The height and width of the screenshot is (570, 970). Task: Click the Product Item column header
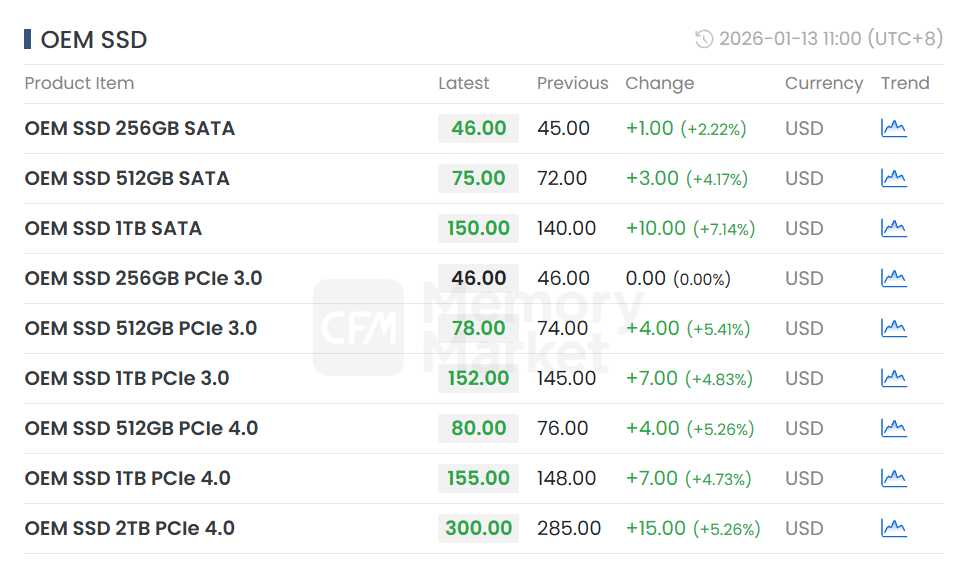[79, 83]
